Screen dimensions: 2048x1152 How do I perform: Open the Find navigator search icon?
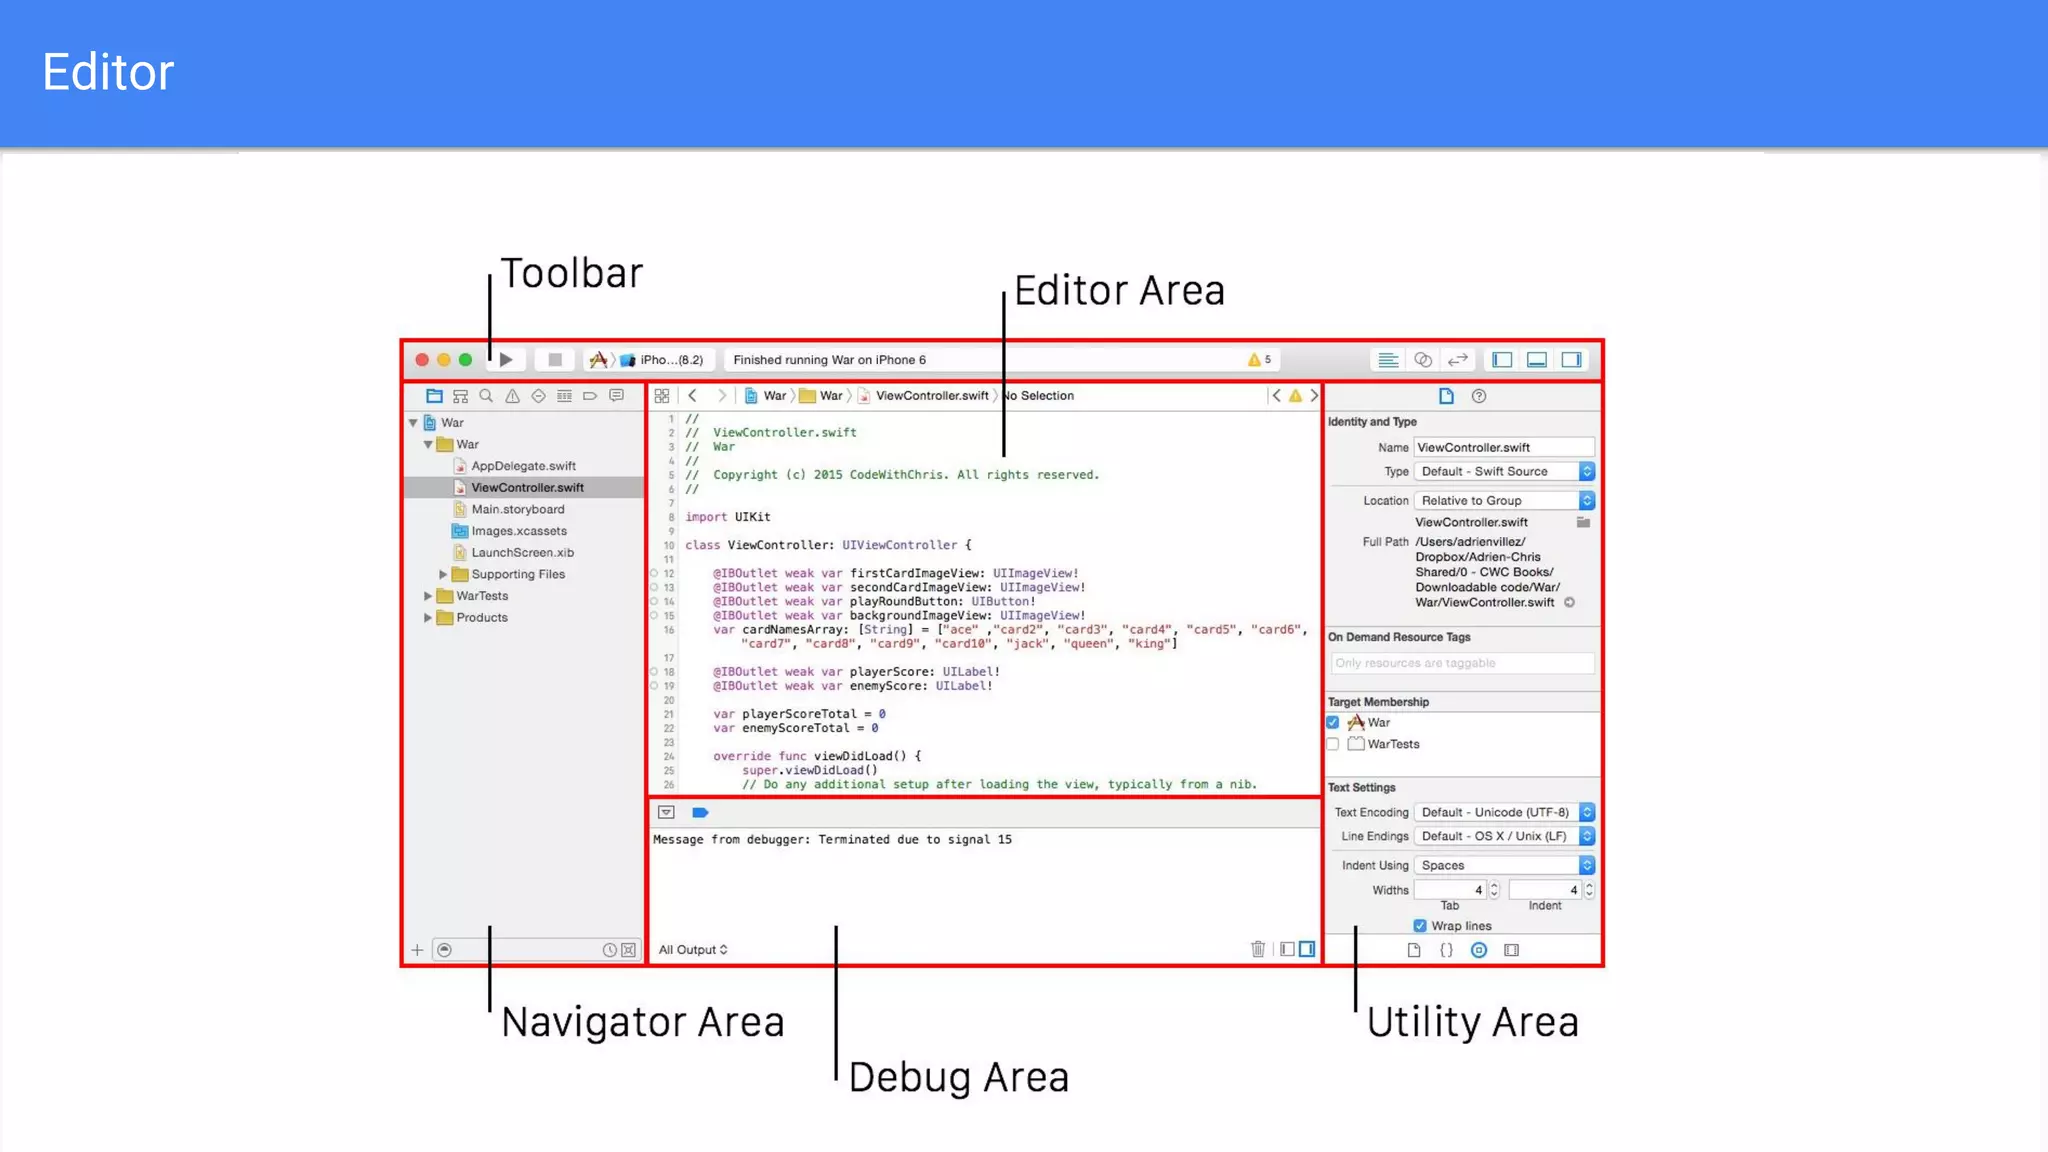pyautogui.click(x=486, y=396)
